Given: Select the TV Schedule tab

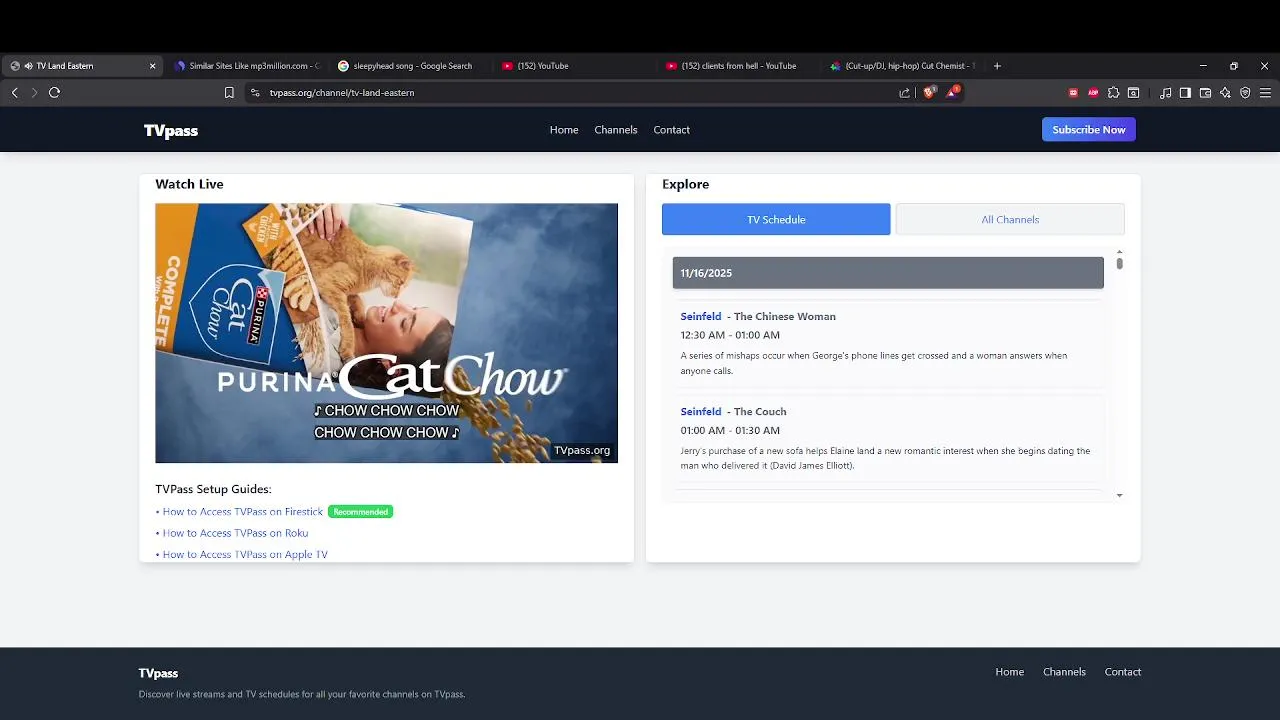Looking at the screenshot, I should point(776,219).
